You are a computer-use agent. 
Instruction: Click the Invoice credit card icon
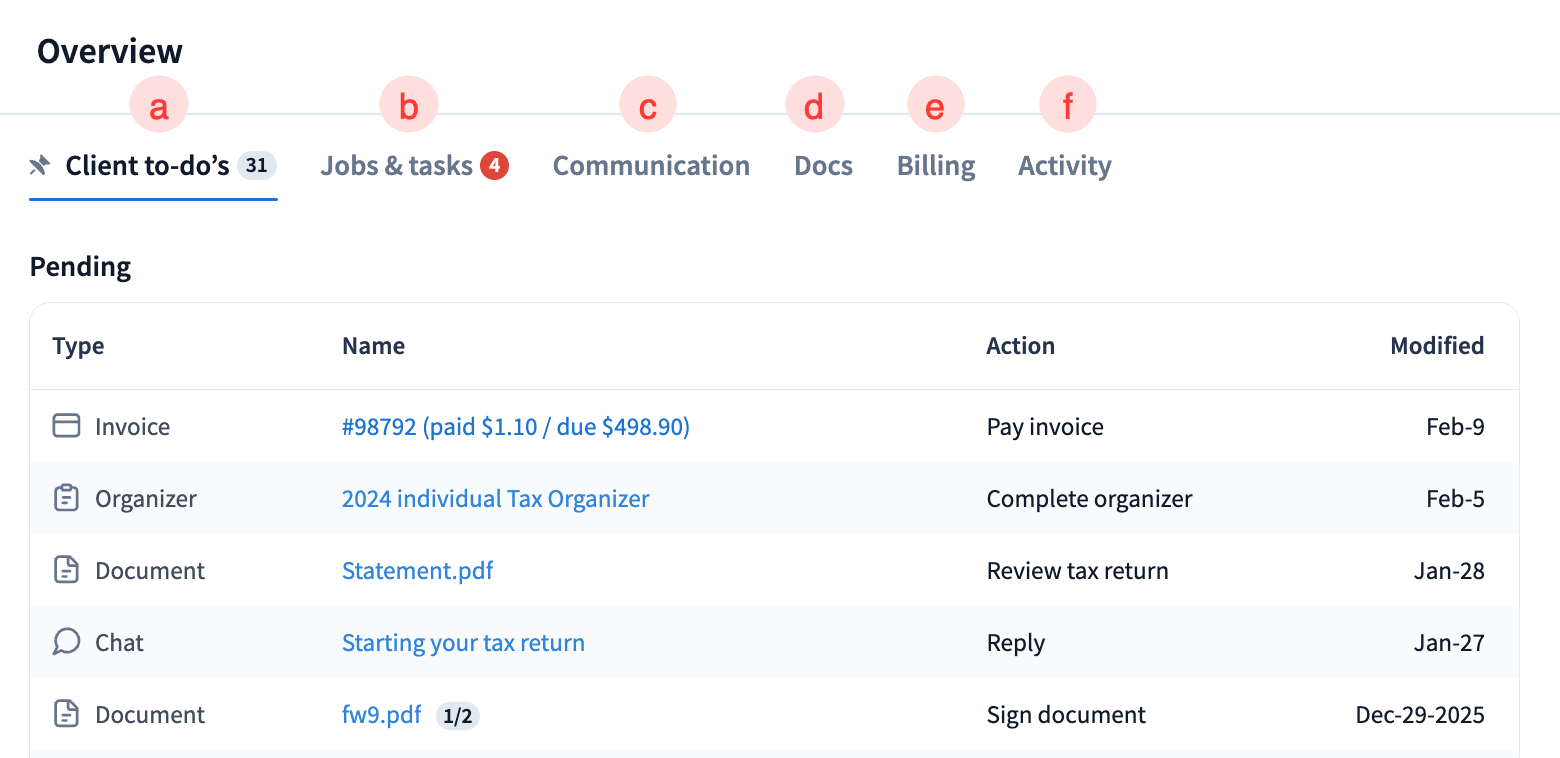click(66, 427)
